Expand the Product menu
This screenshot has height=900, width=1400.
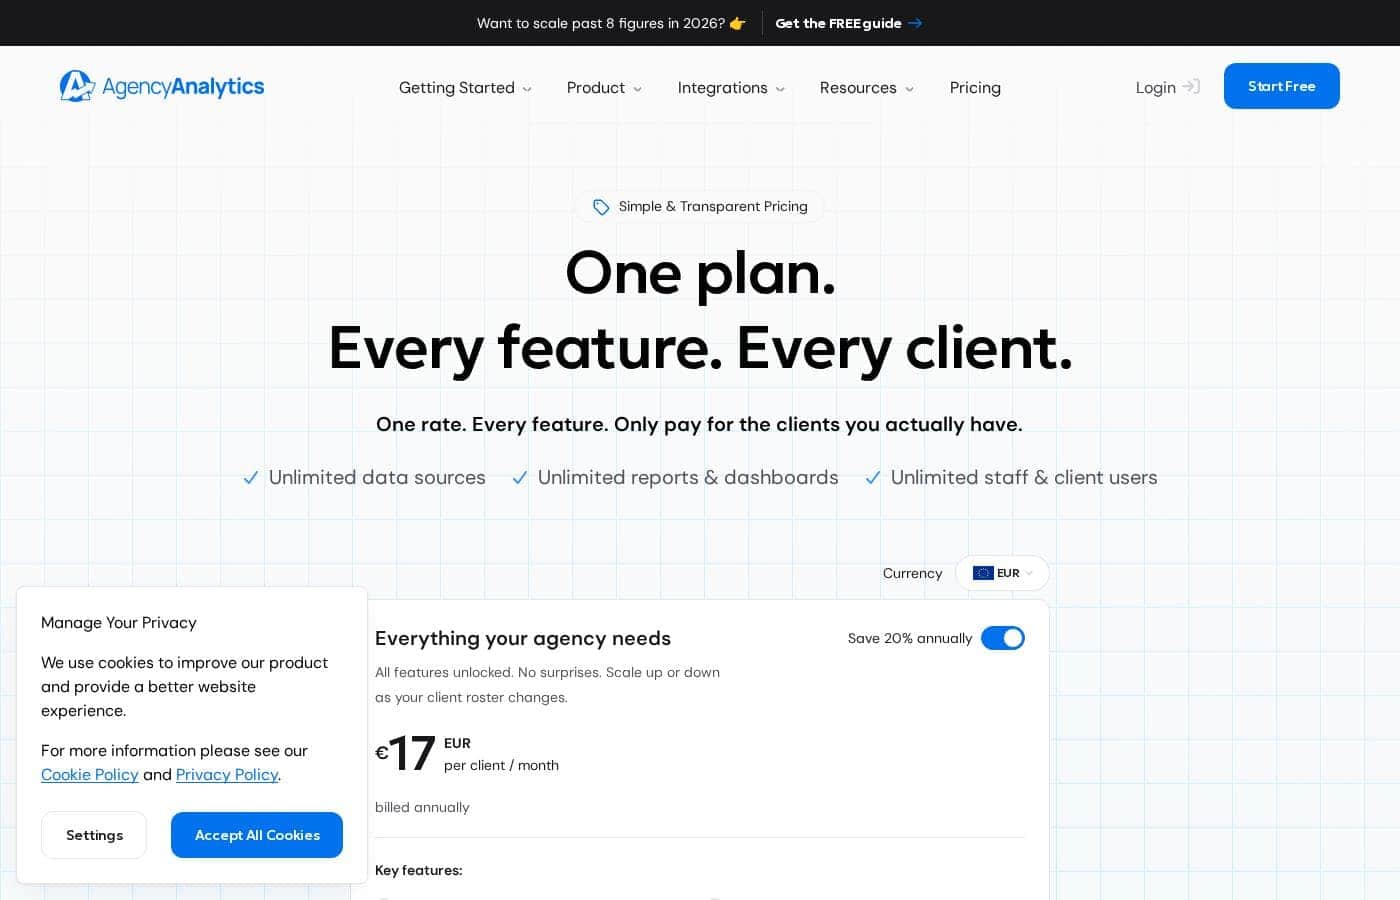point(604,88)
